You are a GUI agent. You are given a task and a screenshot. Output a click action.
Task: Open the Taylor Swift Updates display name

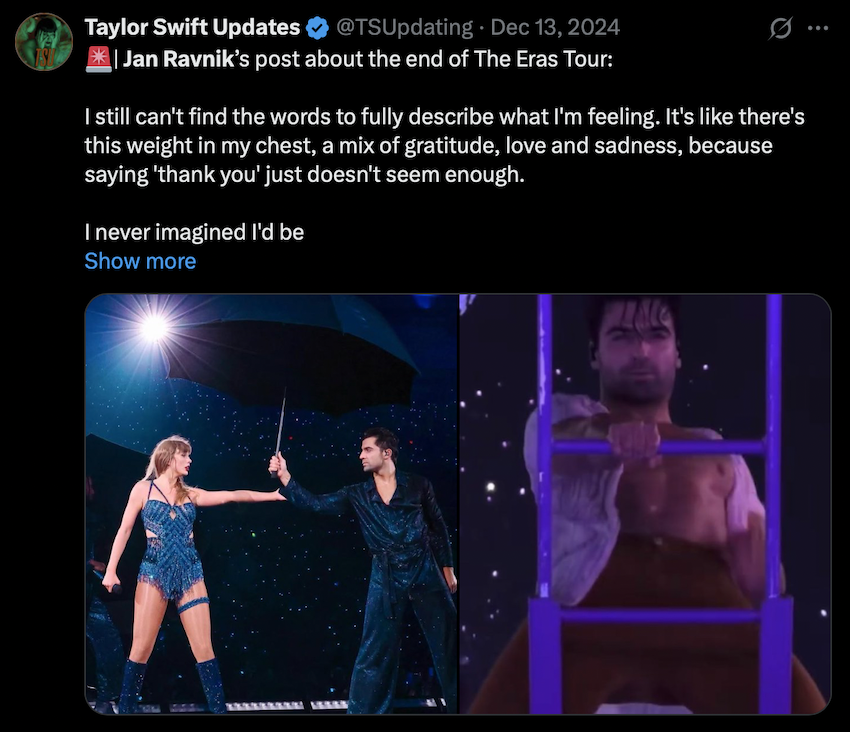(192, 27)
